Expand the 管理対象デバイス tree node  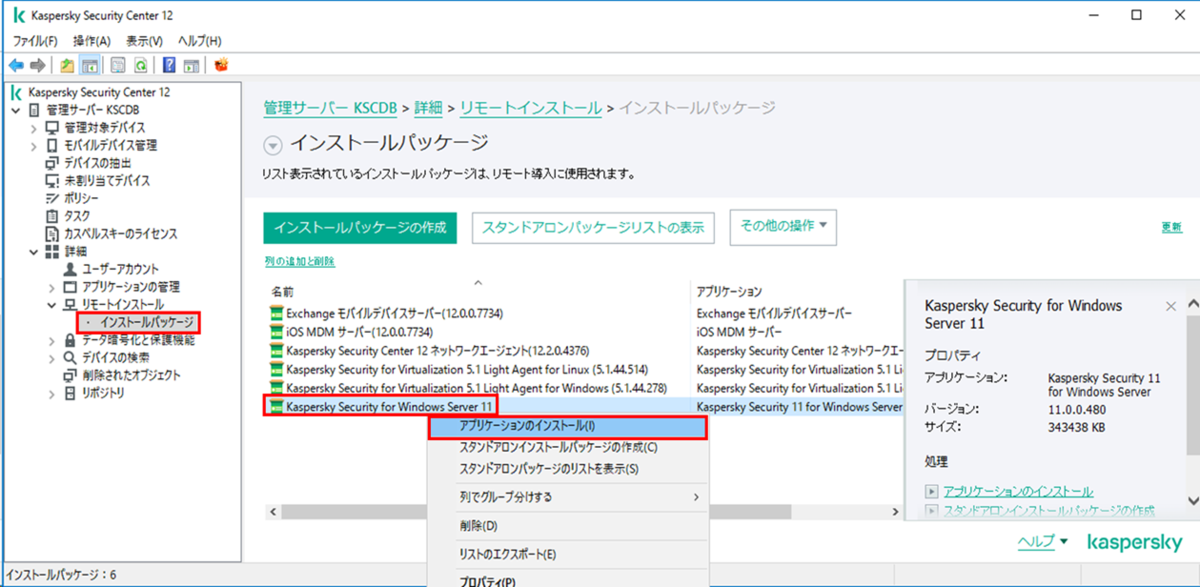33,128
